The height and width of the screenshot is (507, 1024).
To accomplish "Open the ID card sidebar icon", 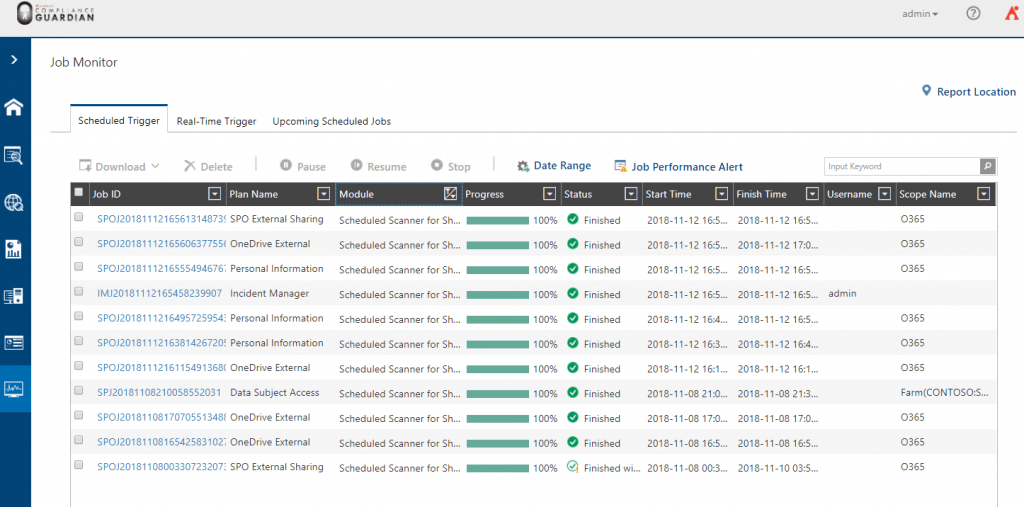I will 14,342.
